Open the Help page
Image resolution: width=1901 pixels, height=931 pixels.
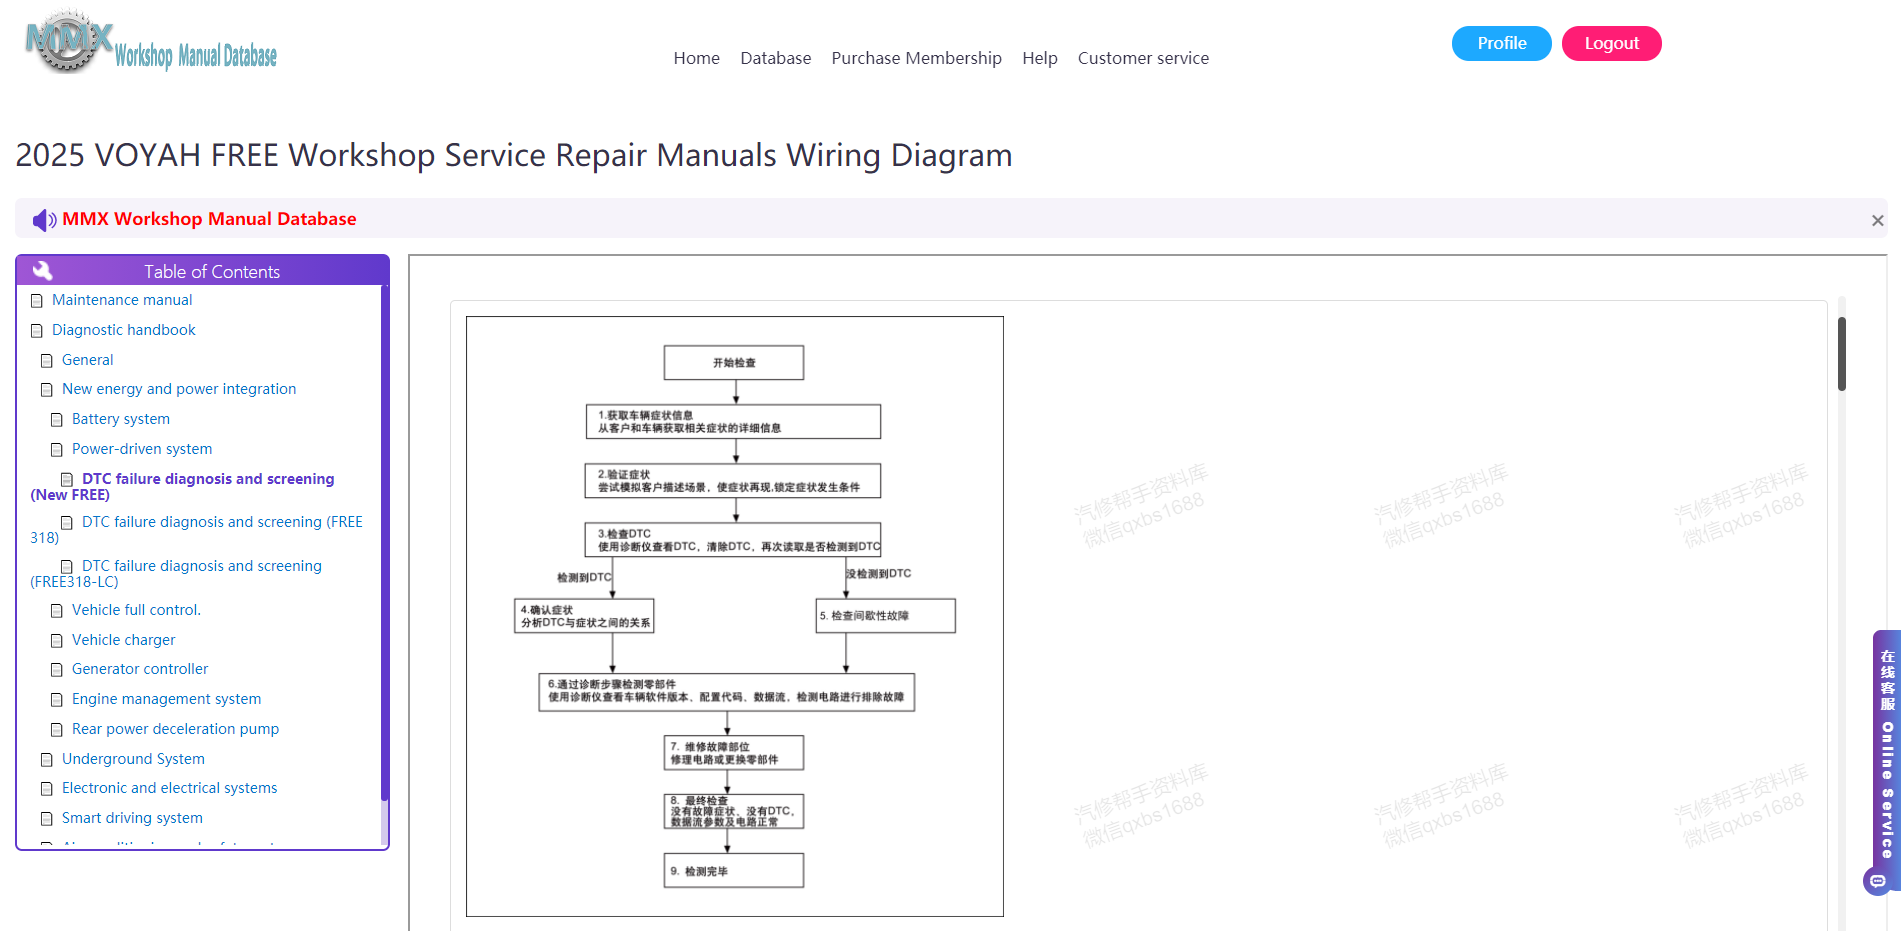point(1040,58)
